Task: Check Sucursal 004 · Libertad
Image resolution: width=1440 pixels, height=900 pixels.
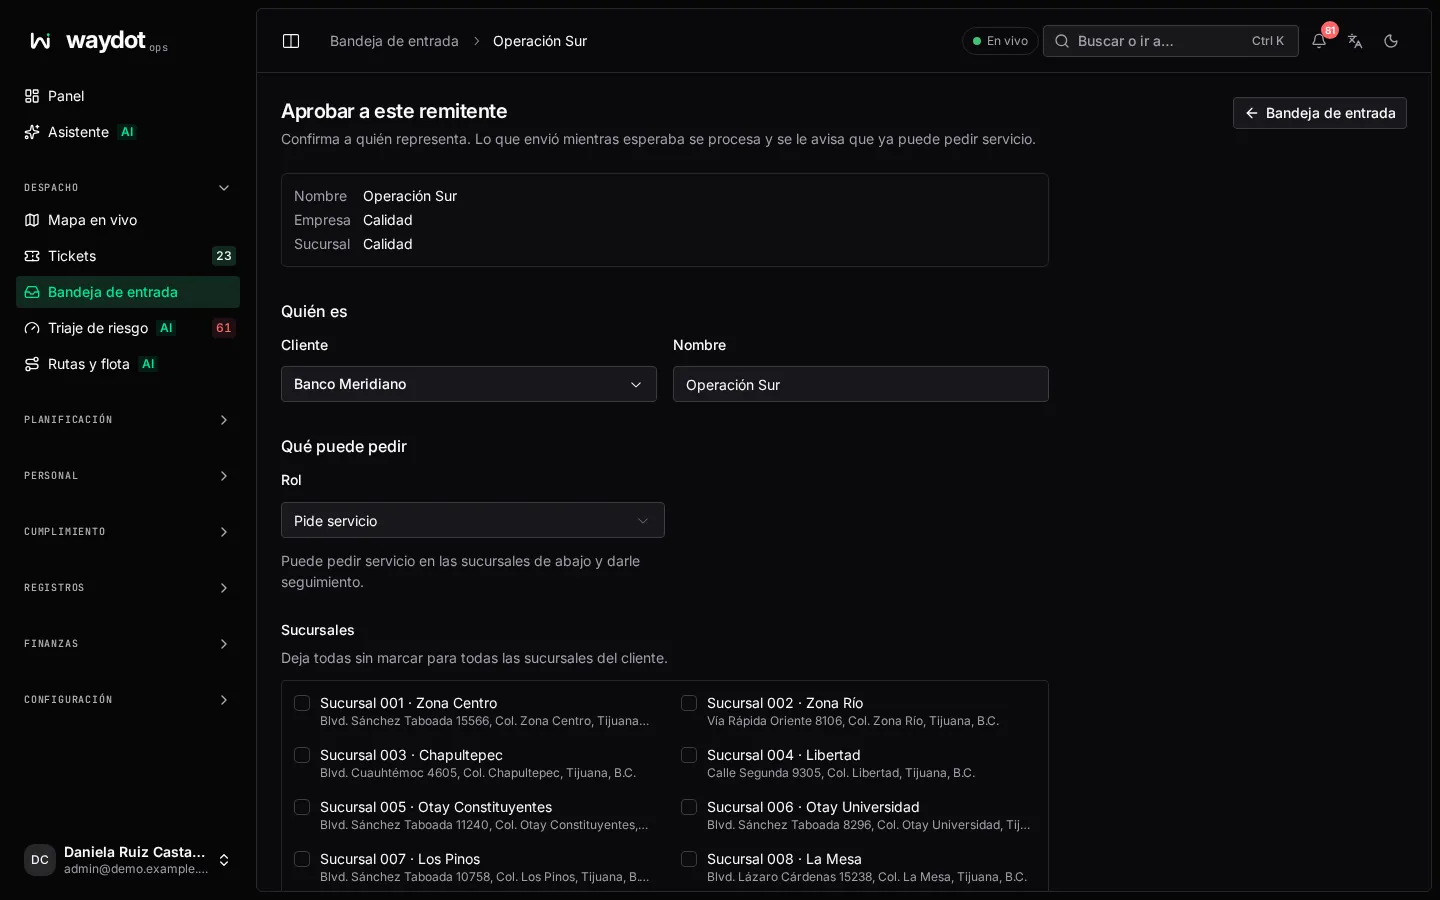Action: 689,755
